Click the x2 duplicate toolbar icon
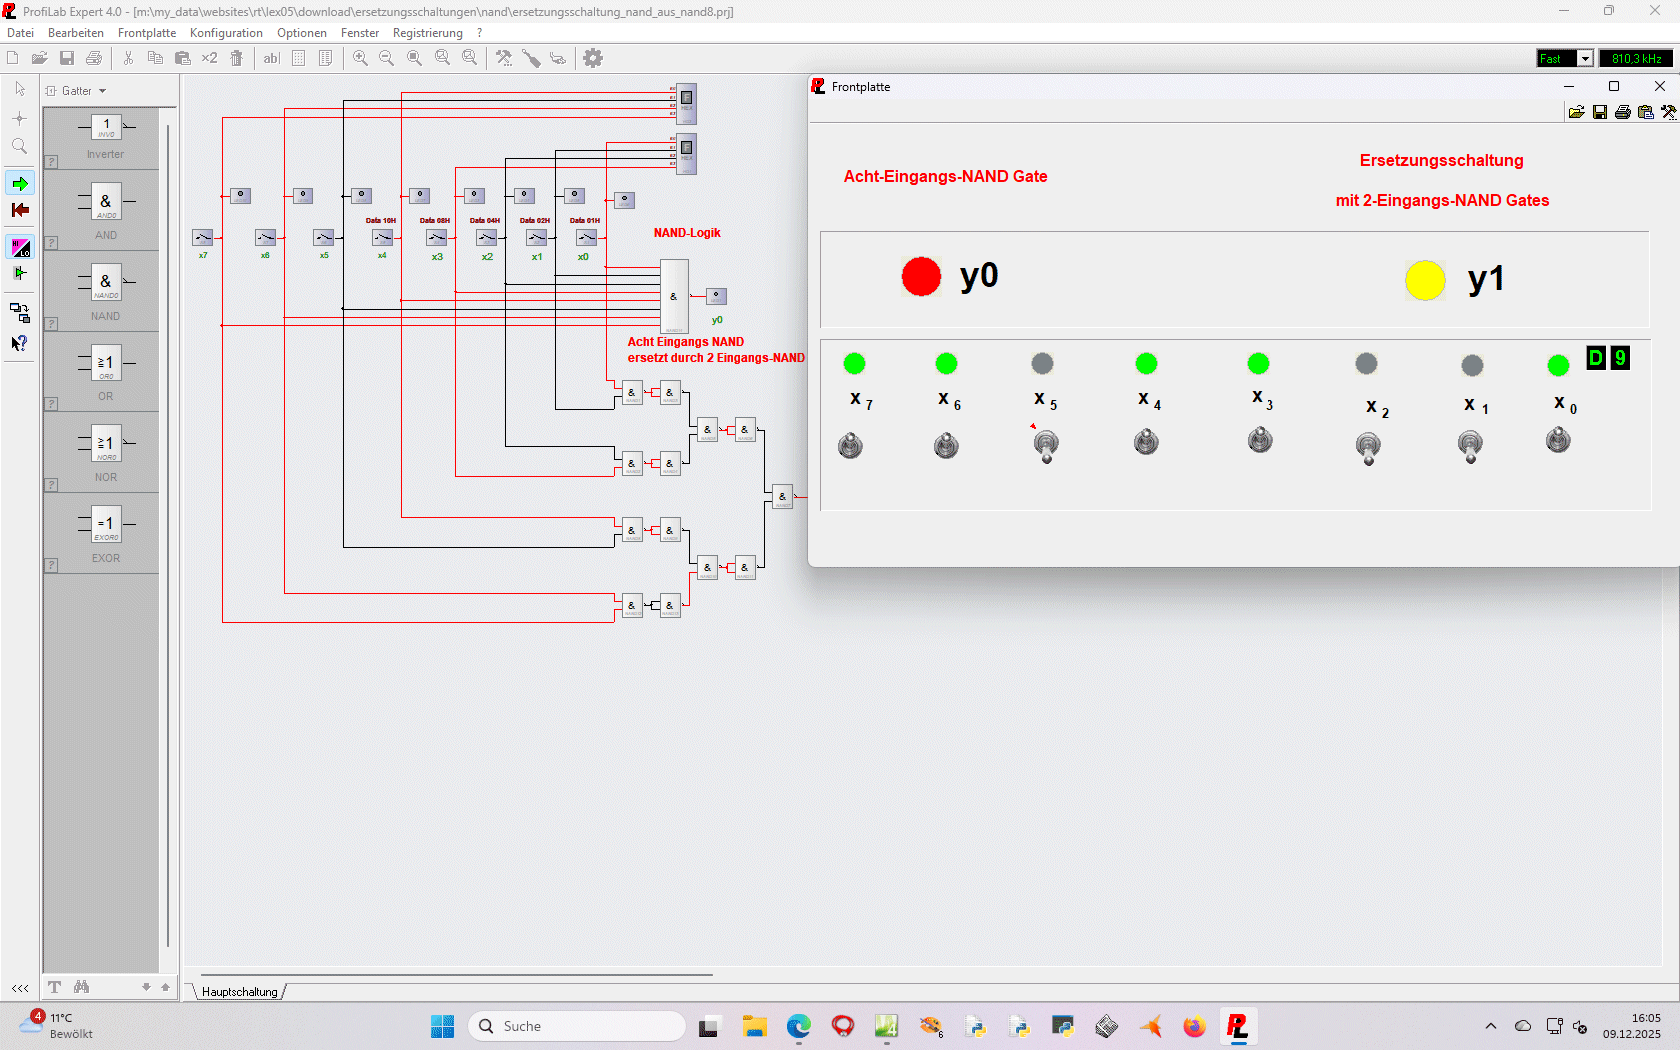The image size is (1680, 1050). pyautogui.click(x=209, y=58)
